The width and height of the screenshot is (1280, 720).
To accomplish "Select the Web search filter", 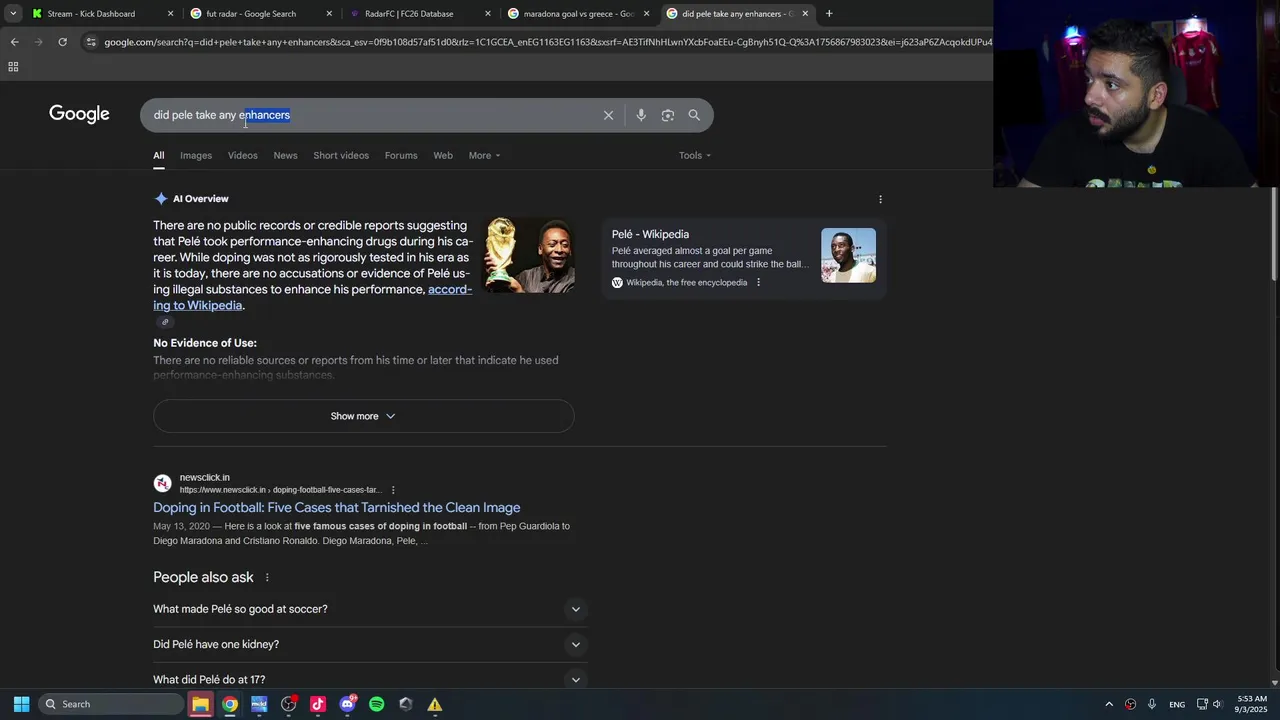I will point(443,155).
